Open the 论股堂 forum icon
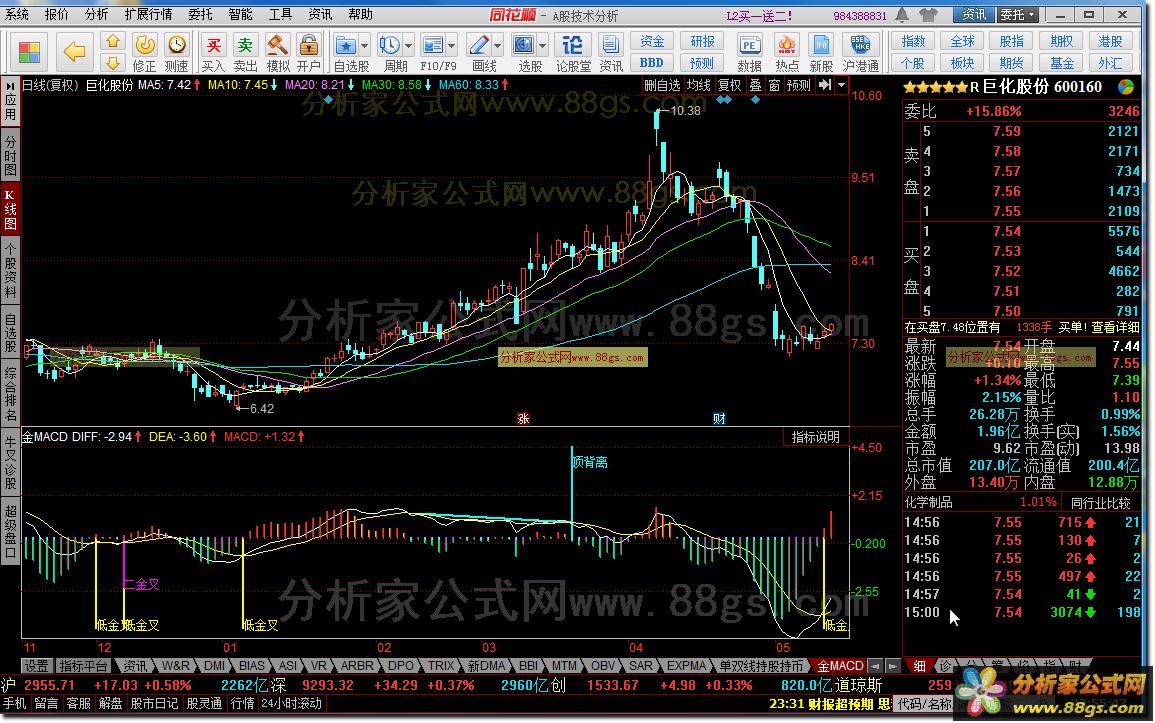This screenshot has height=723, width=1155. 573,52
